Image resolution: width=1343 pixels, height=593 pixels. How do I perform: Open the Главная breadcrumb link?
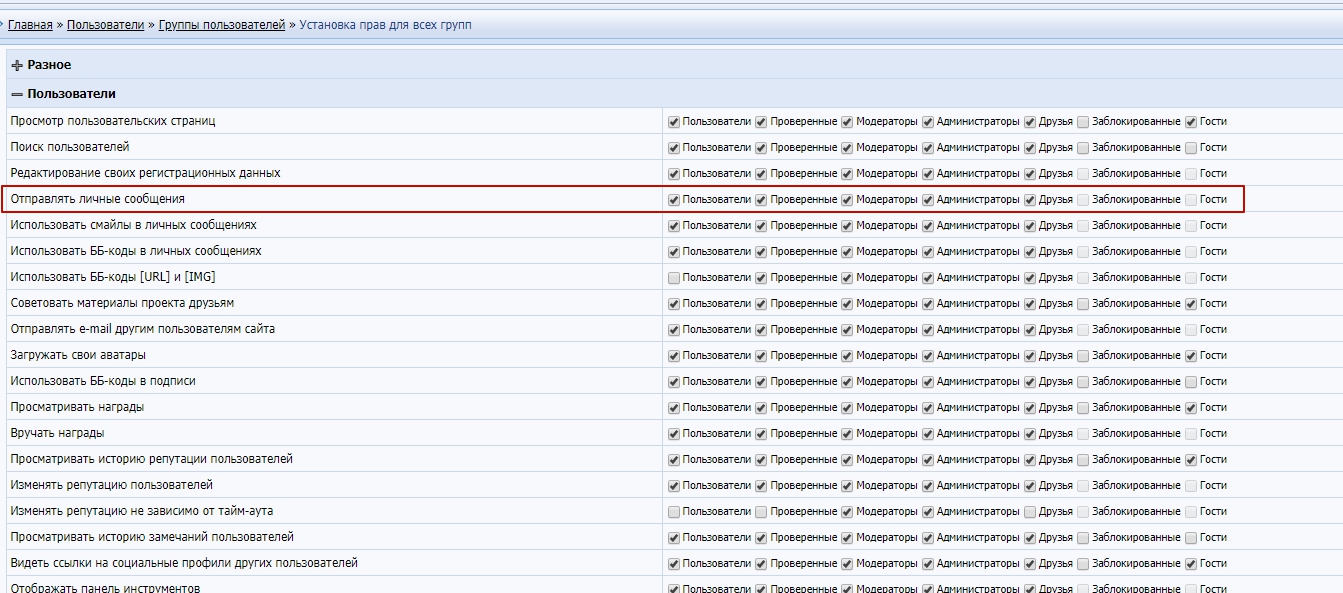pyautogui.click(x=30, y=25)
